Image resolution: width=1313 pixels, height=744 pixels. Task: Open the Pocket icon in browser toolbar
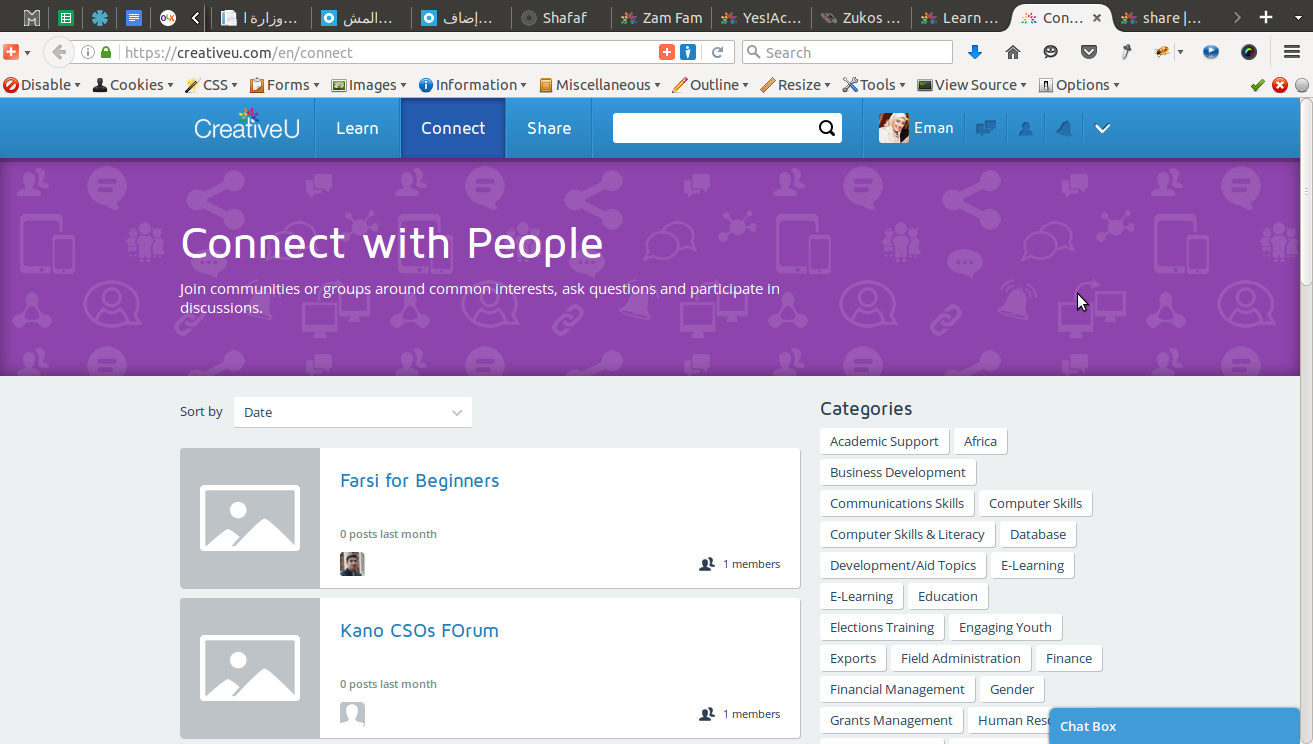tap(1089, 52)
